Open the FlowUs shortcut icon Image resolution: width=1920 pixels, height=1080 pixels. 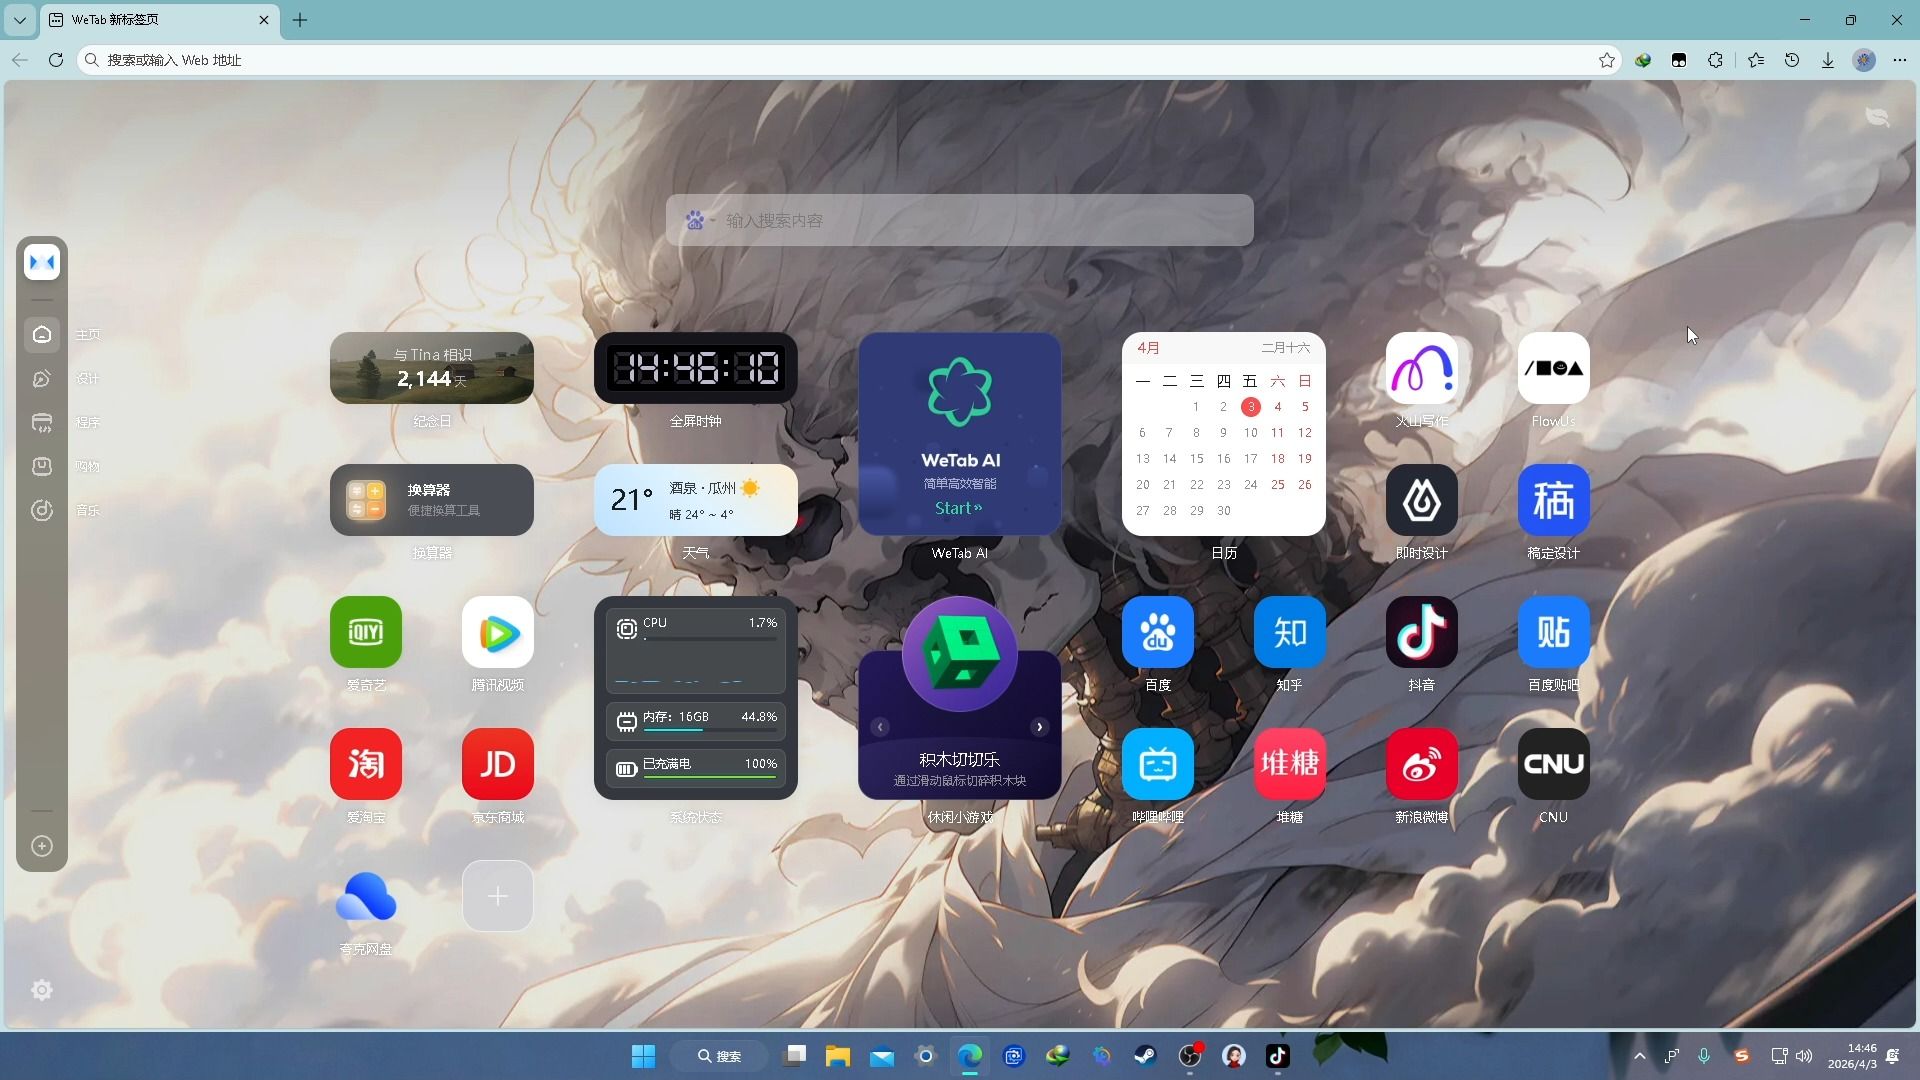[1554, 368]
